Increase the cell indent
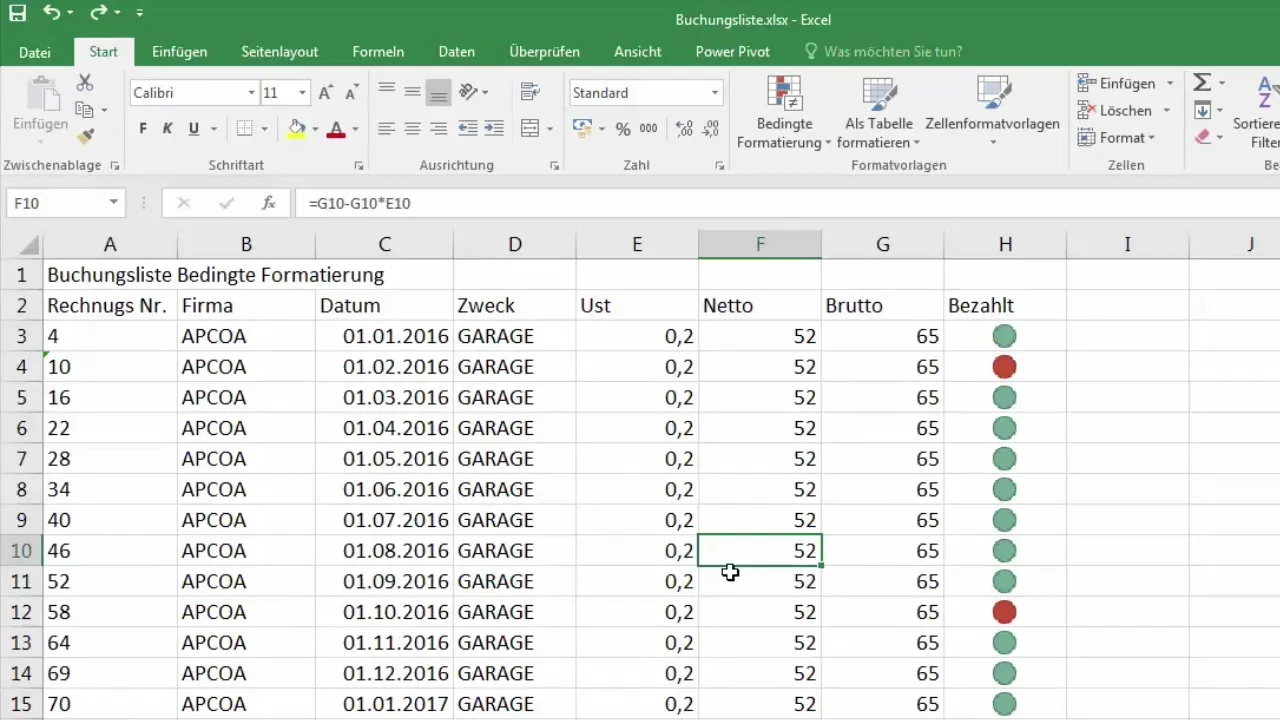This screenshot has height=720, width=1280. coord(493,128)
